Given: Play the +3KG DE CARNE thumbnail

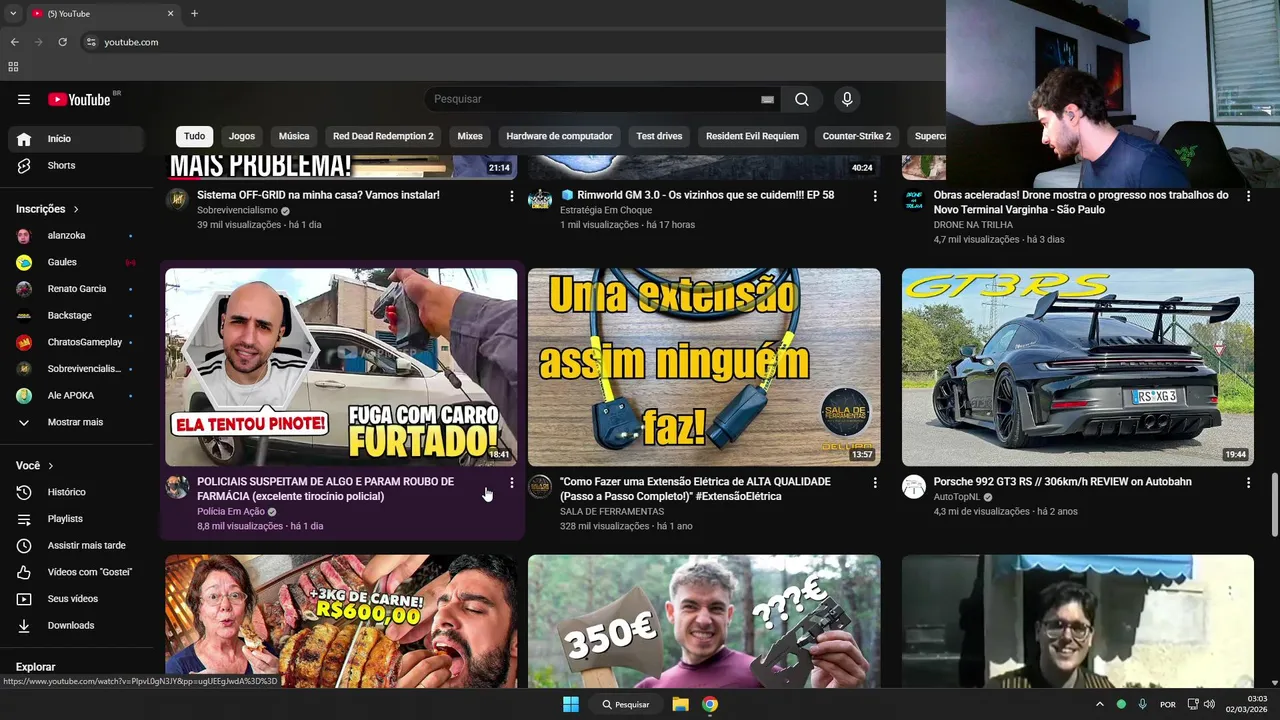Looking at the screenshot, I should [x=341, y=621].
